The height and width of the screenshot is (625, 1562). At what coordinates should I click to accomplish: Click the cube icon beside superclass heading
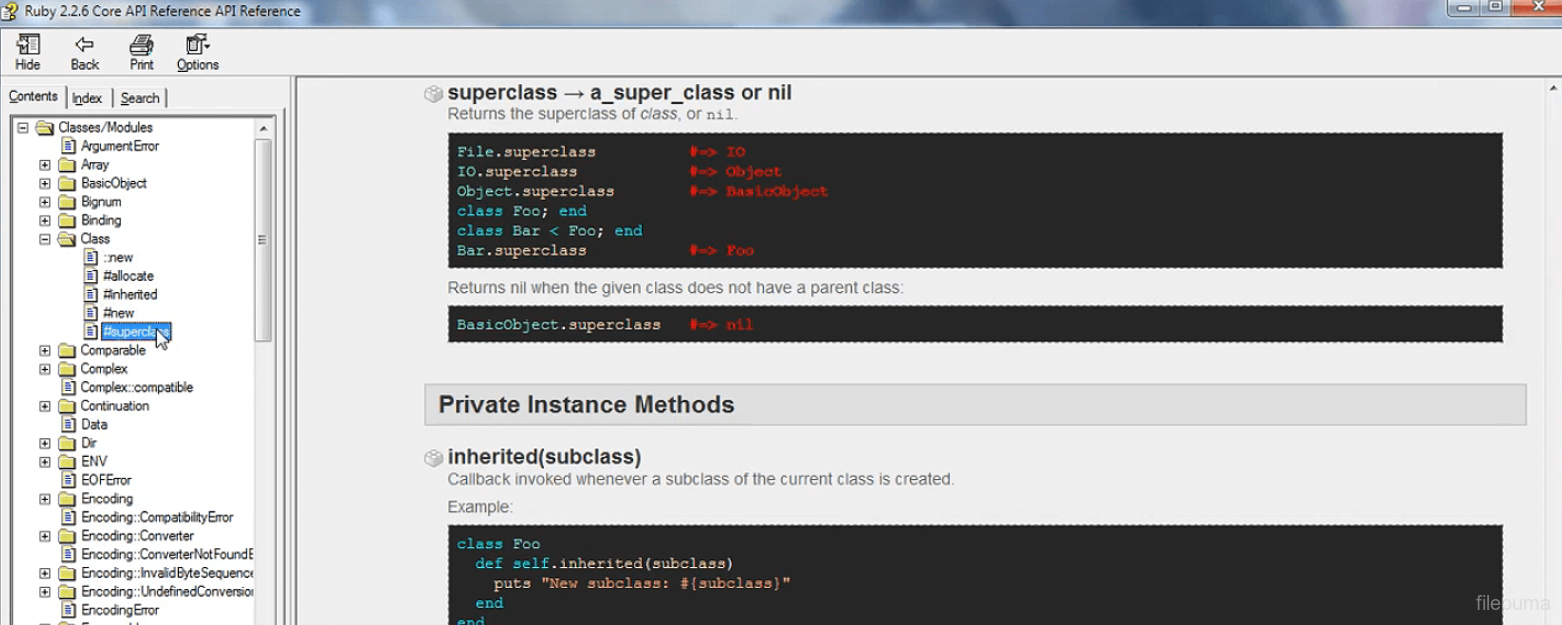click(x=434, y=94)
